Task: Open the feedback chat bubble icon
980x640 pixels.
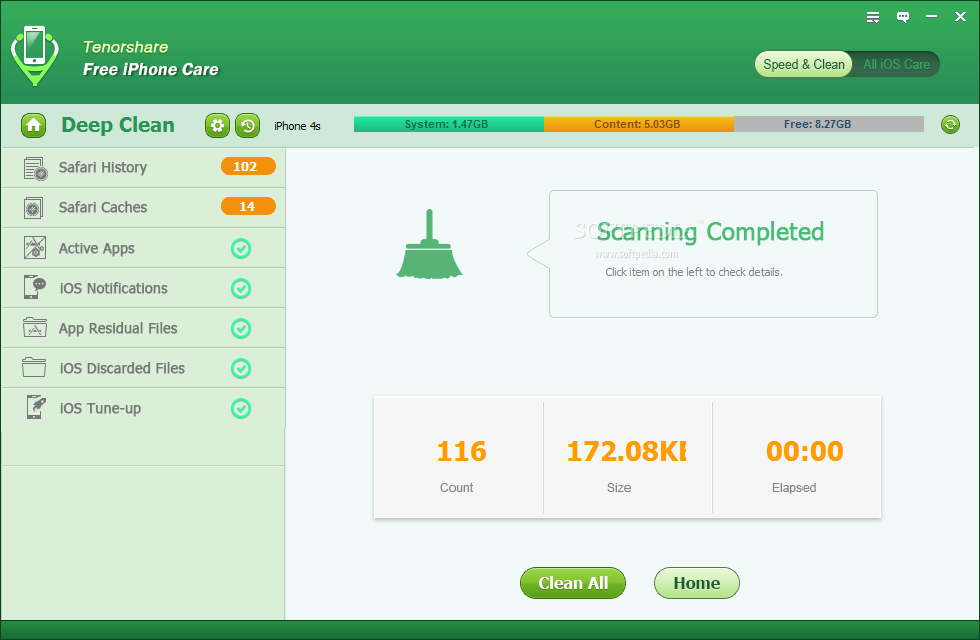Action: coord(902,17)
